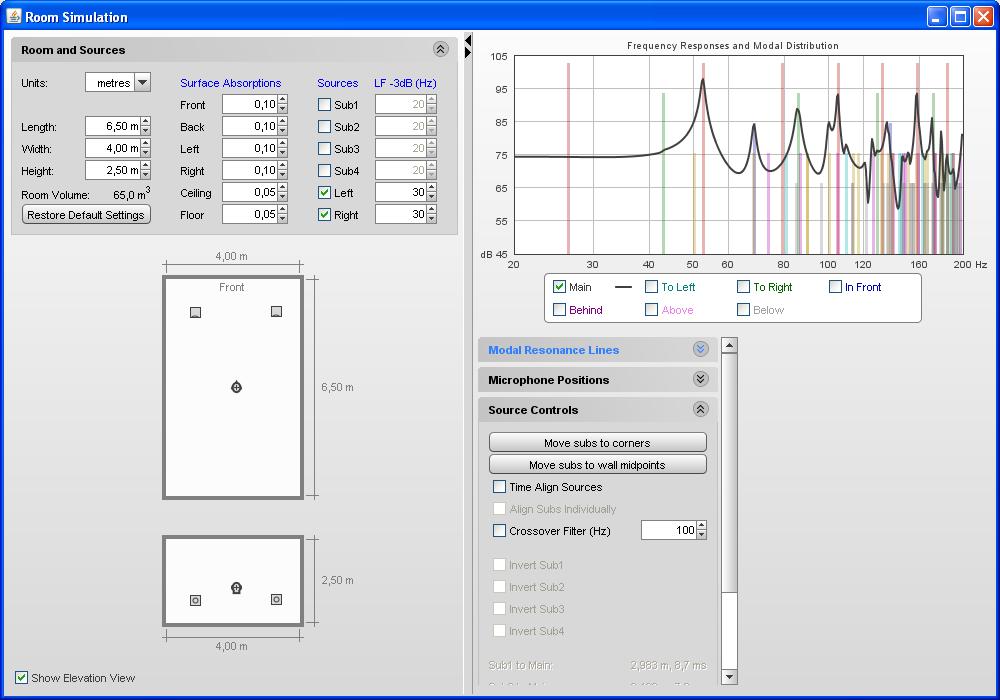
Task: Toggle the Time Align Sources checkbox
Action: coord(500,487)
